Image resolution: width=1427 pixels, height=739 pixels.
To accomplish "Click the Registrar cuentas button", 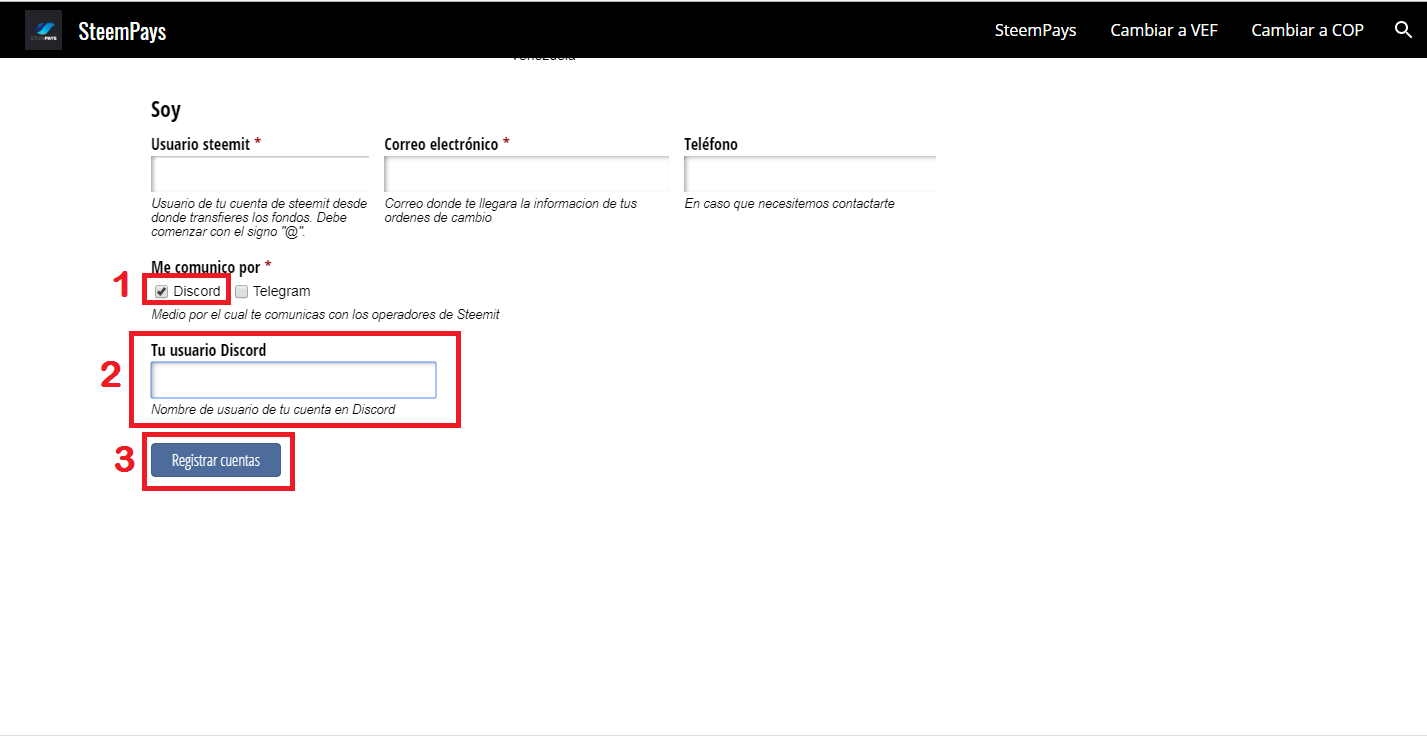I will pos(216,460).
